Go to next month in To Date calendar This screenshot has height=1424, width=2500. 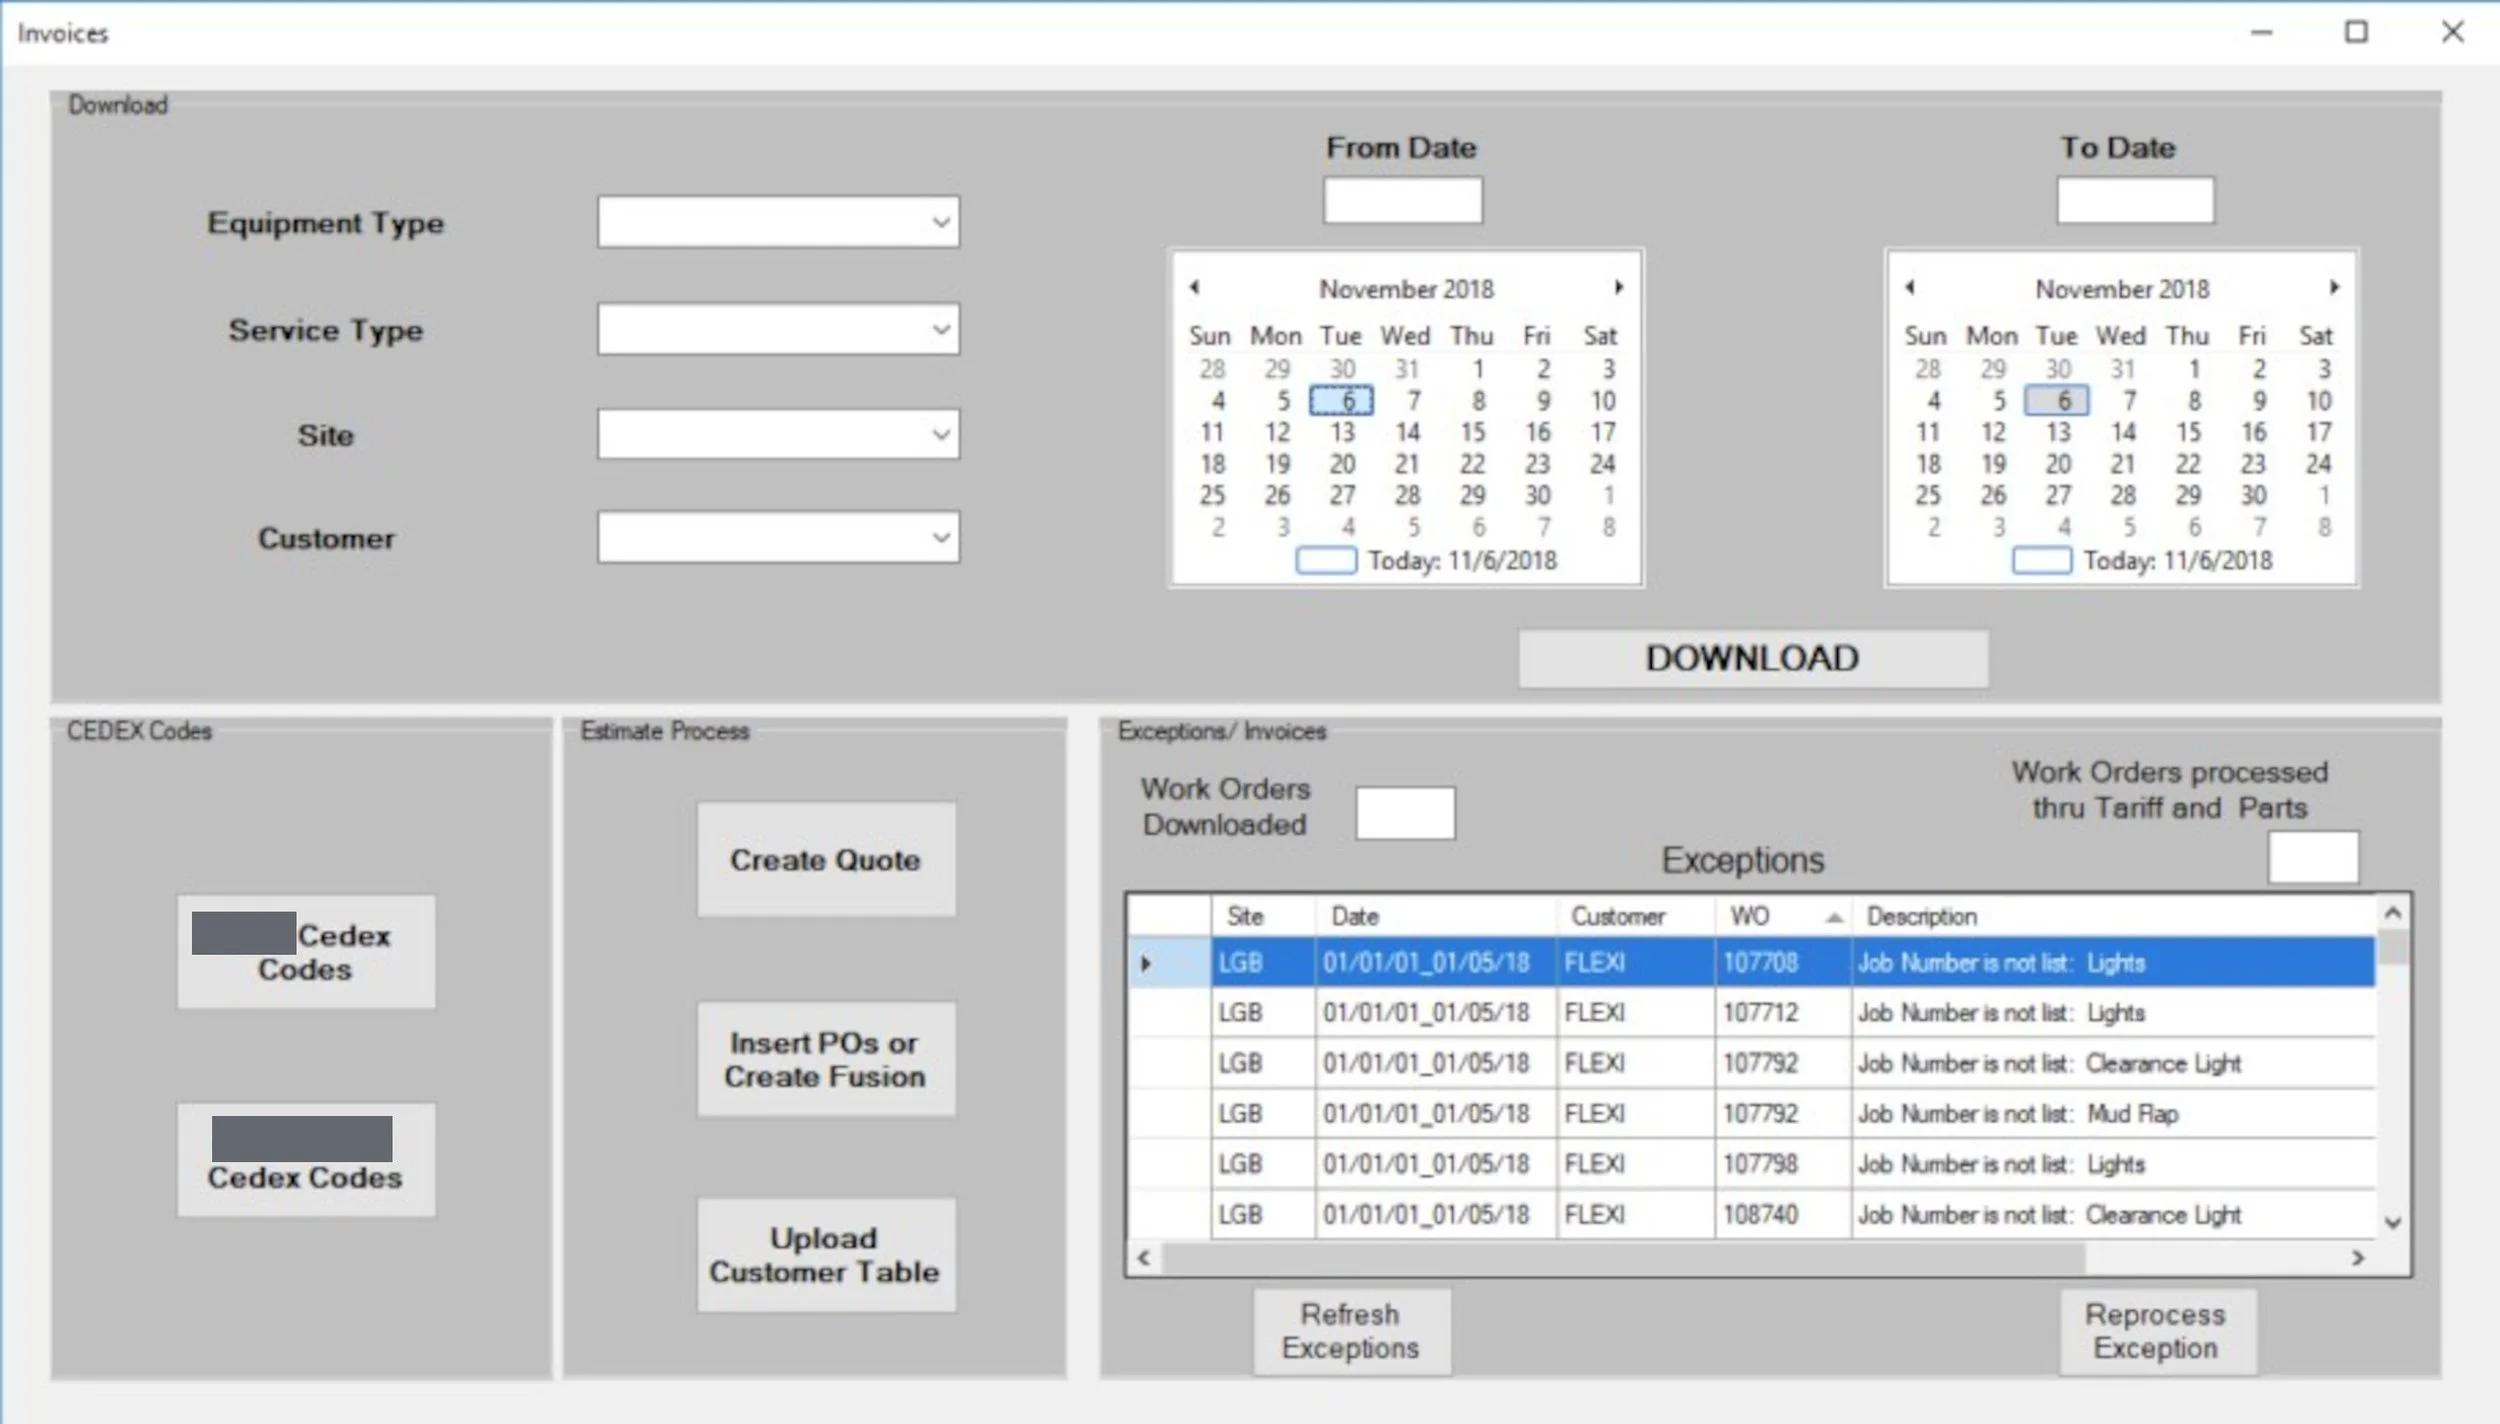click(x=2334, y=287)
